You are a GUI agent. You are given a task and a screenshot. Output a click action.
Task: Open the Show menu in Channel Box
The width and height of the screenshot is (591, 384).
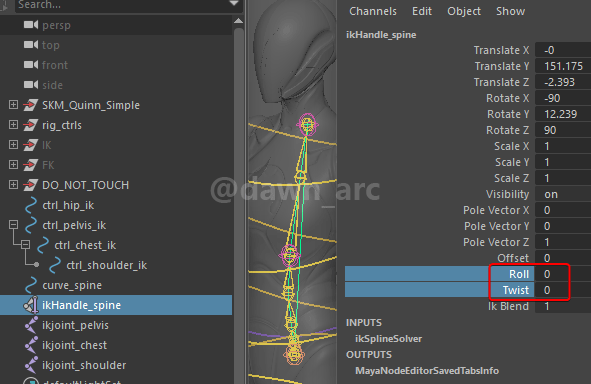[510, 11]
